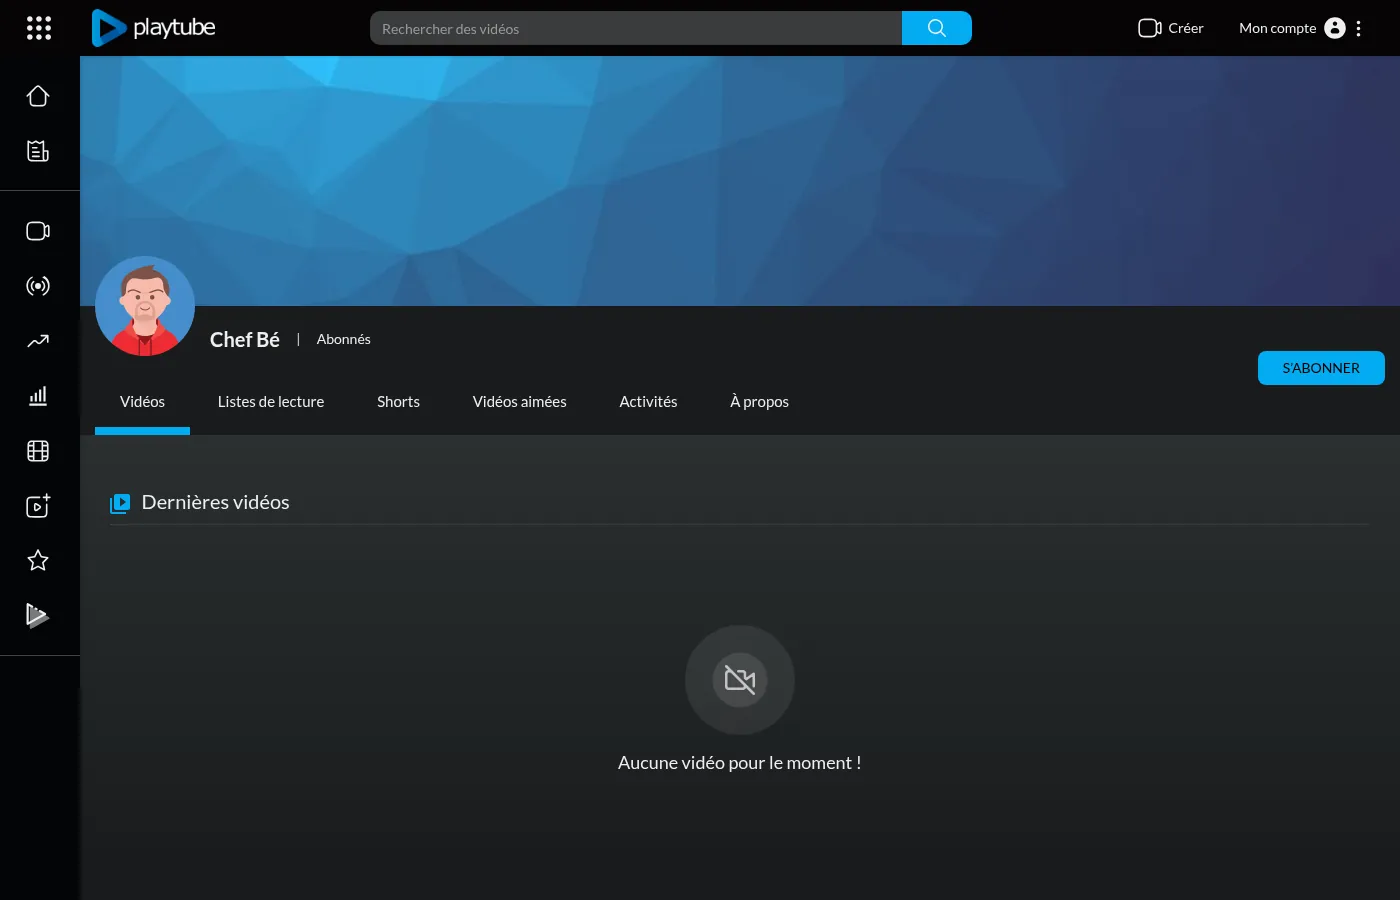Switch to the Activités tab
The height and width of the screenshot is (900, 1400).
point(648,402)
